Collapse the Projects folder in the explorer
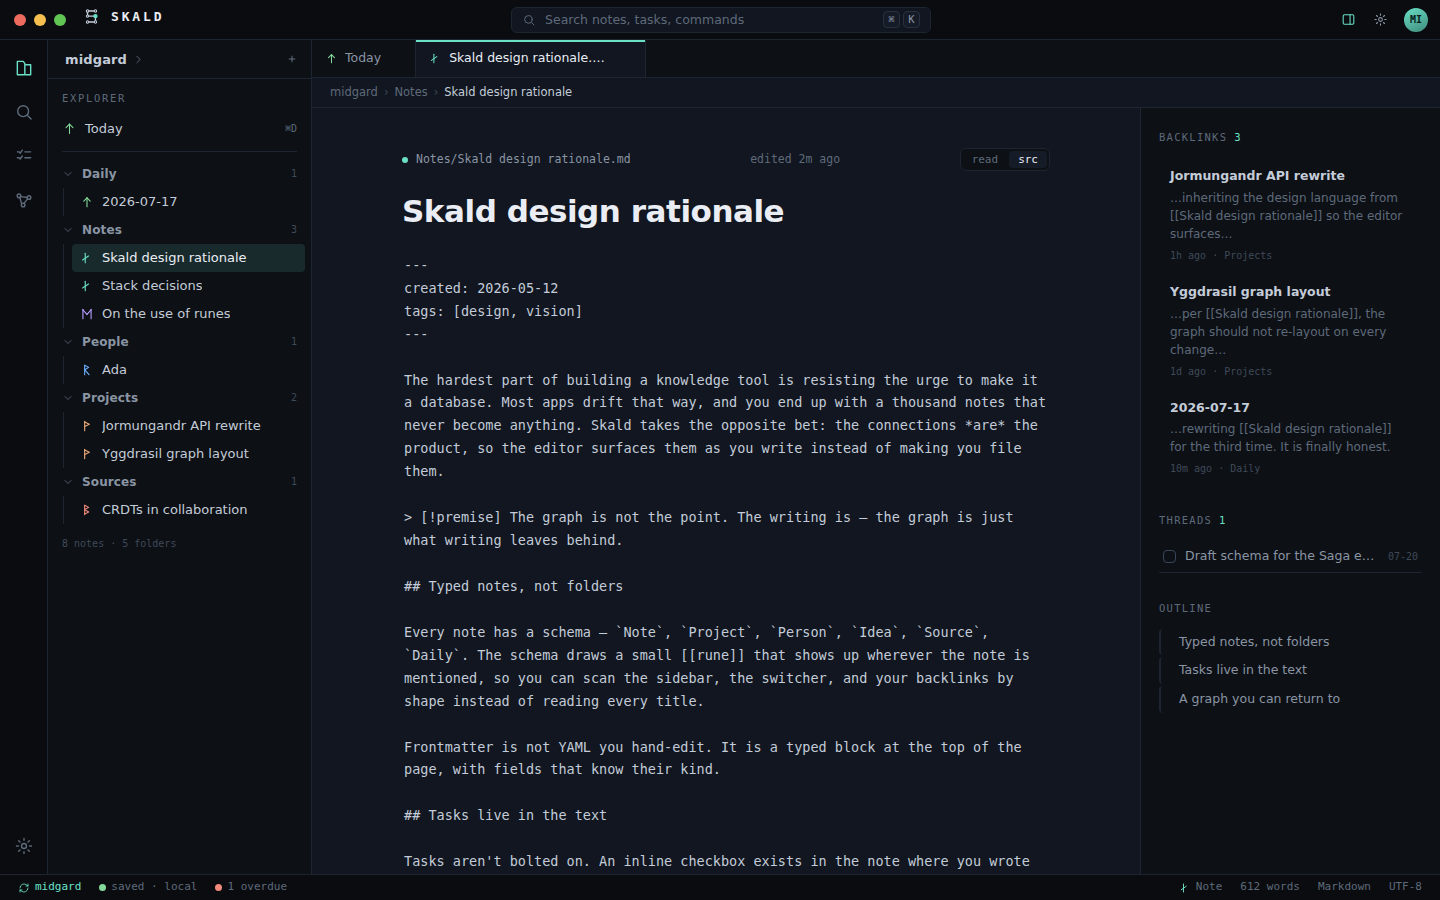Image resolution: width=1440 pixels, height=900 pixels. click(x=68, y=397)
